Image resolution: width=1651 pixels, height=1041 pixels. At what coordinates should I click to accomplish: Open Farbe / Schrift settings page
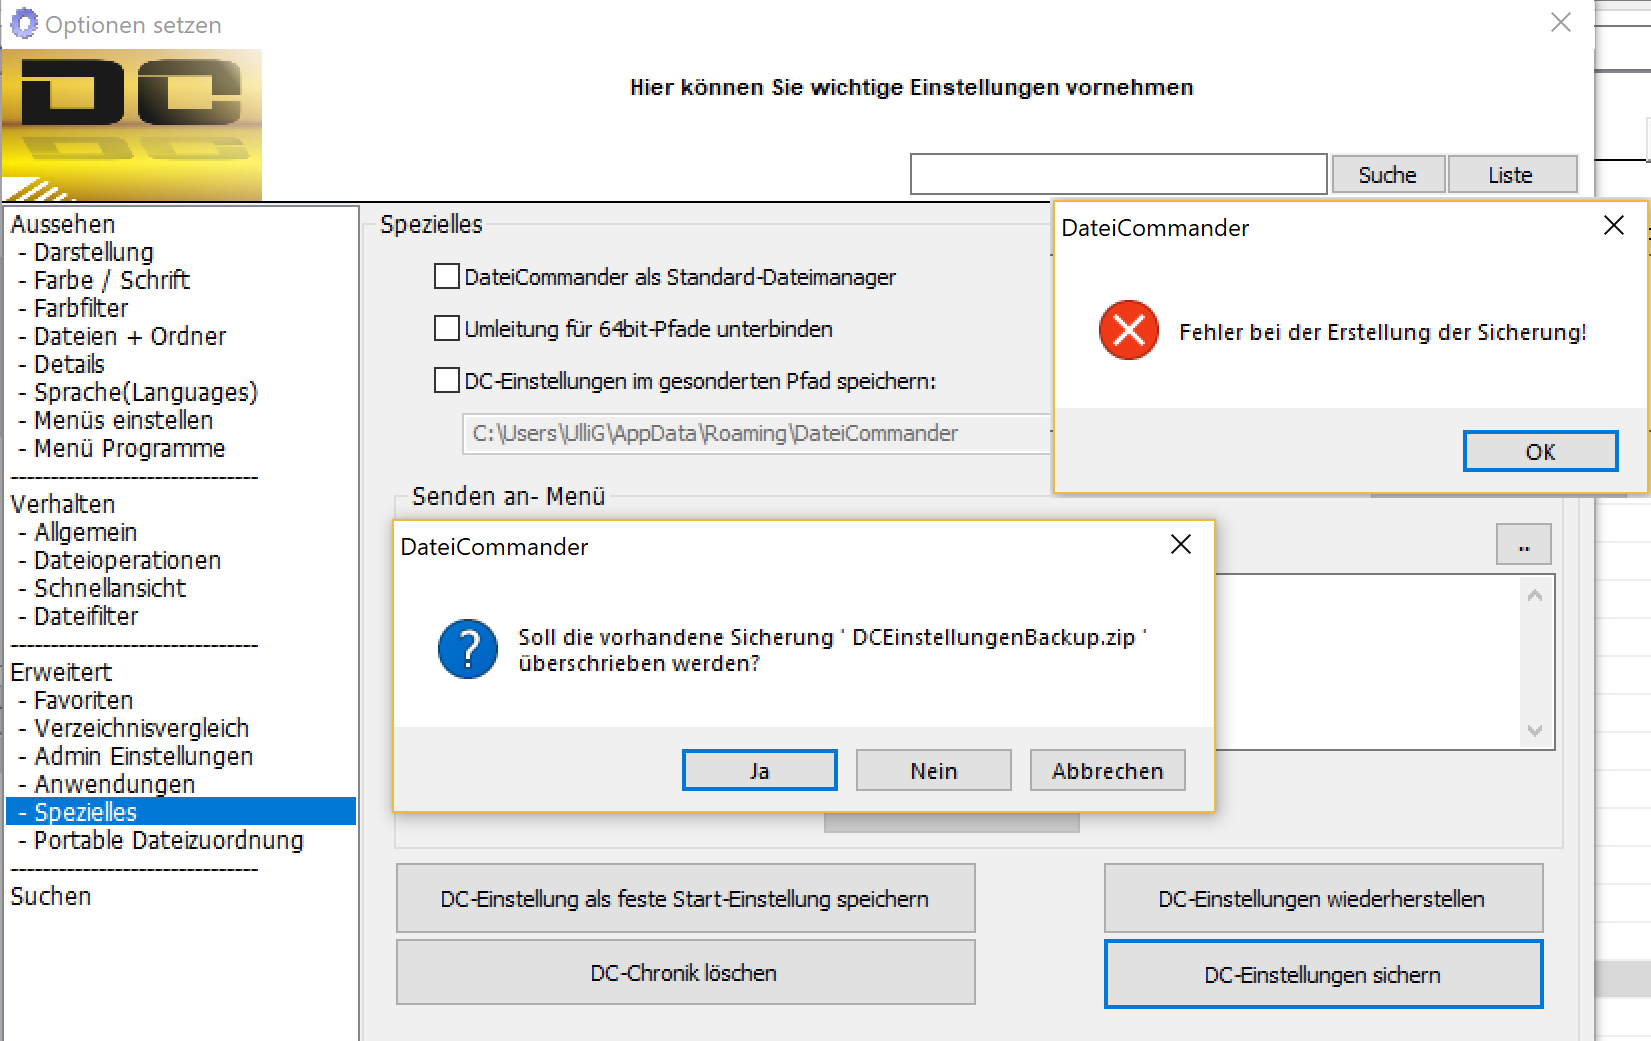[x=111, y=281]
